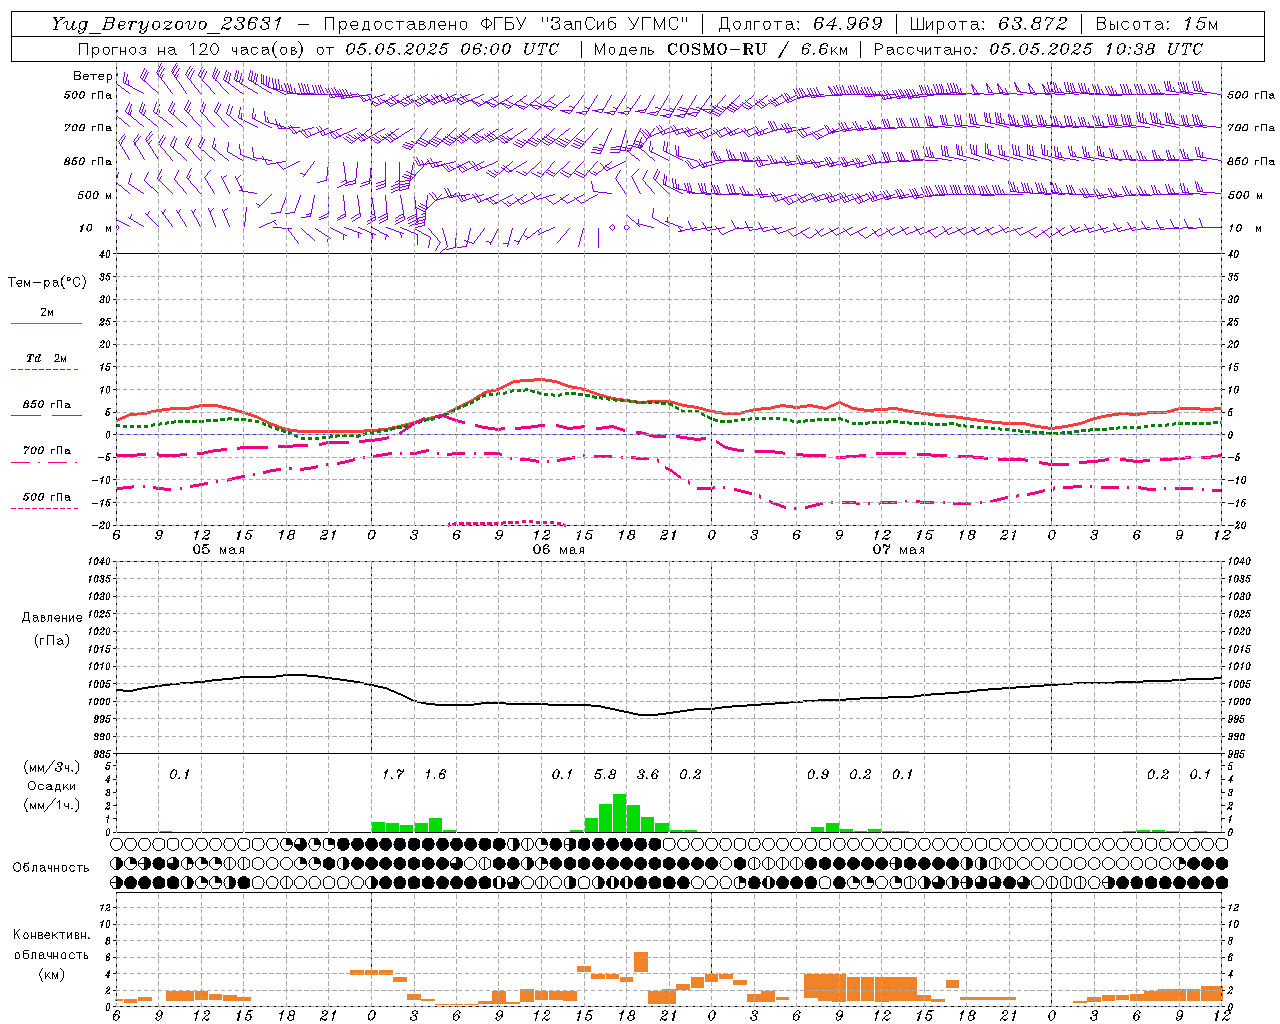Click the 3.6 precipitation total value
The height and width of the screenshot is (1024, 1280).
pyautogui.click(x=648, y=775)
